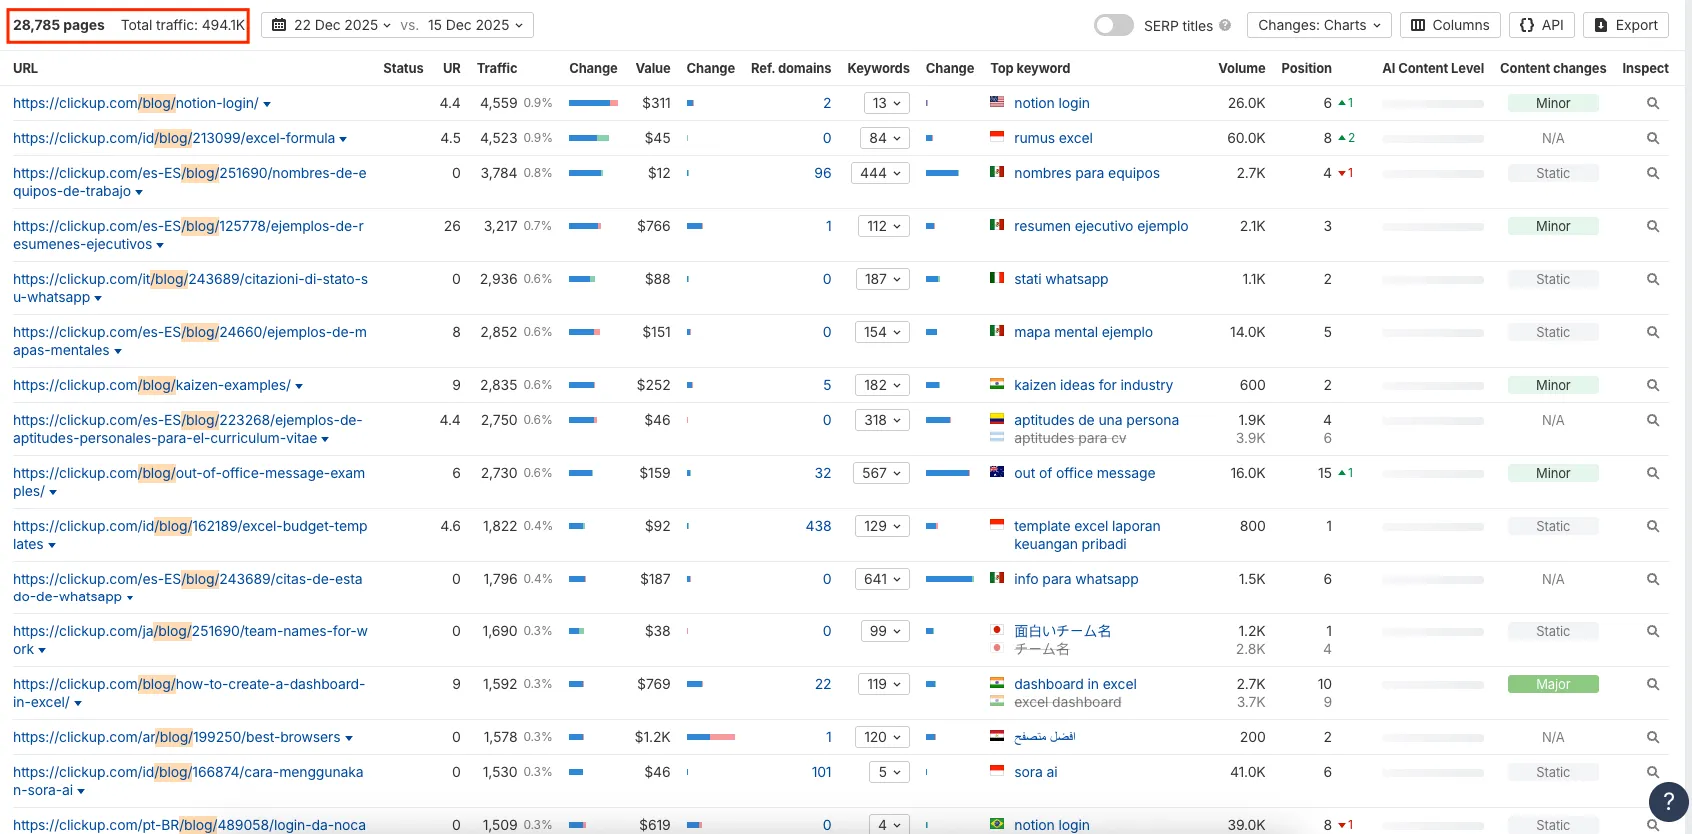Inspect the kaizen-examples page row

click(x=1652, y=385)
